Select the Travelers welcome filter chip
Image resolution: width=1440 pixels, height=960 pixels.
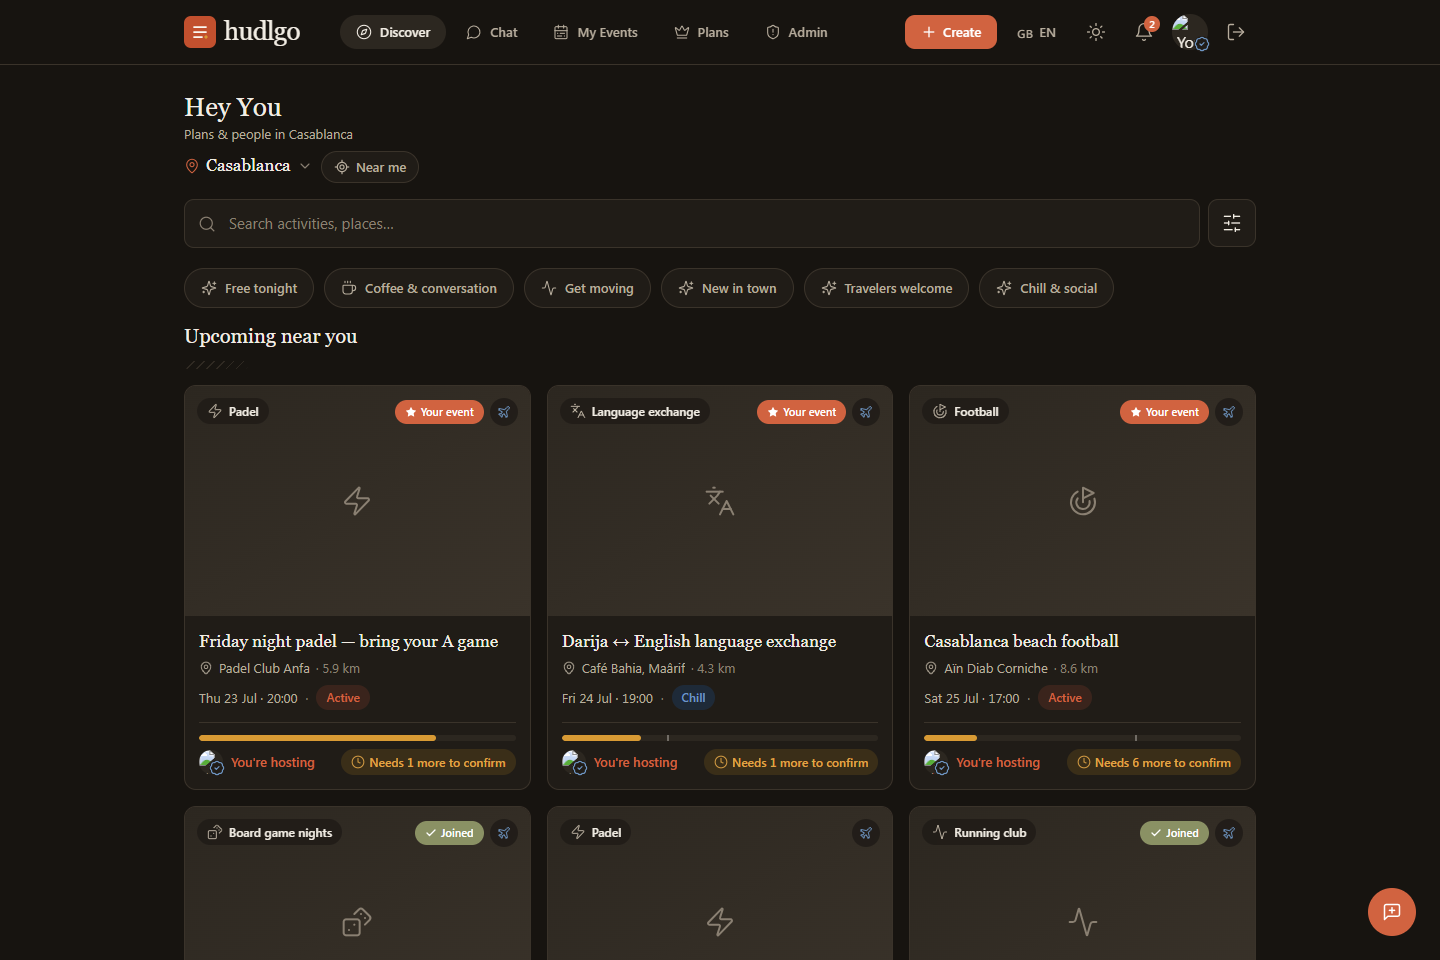[x=886, y=288]
